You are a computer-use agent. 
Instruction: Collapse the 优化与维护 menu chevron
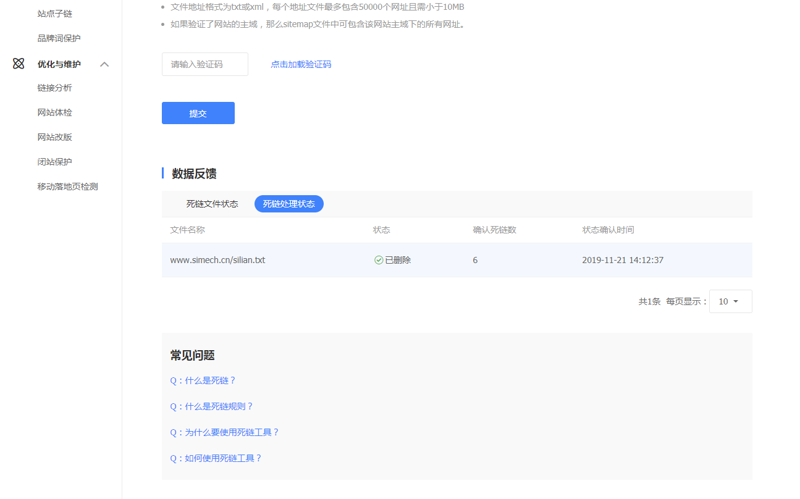[105, 64]
